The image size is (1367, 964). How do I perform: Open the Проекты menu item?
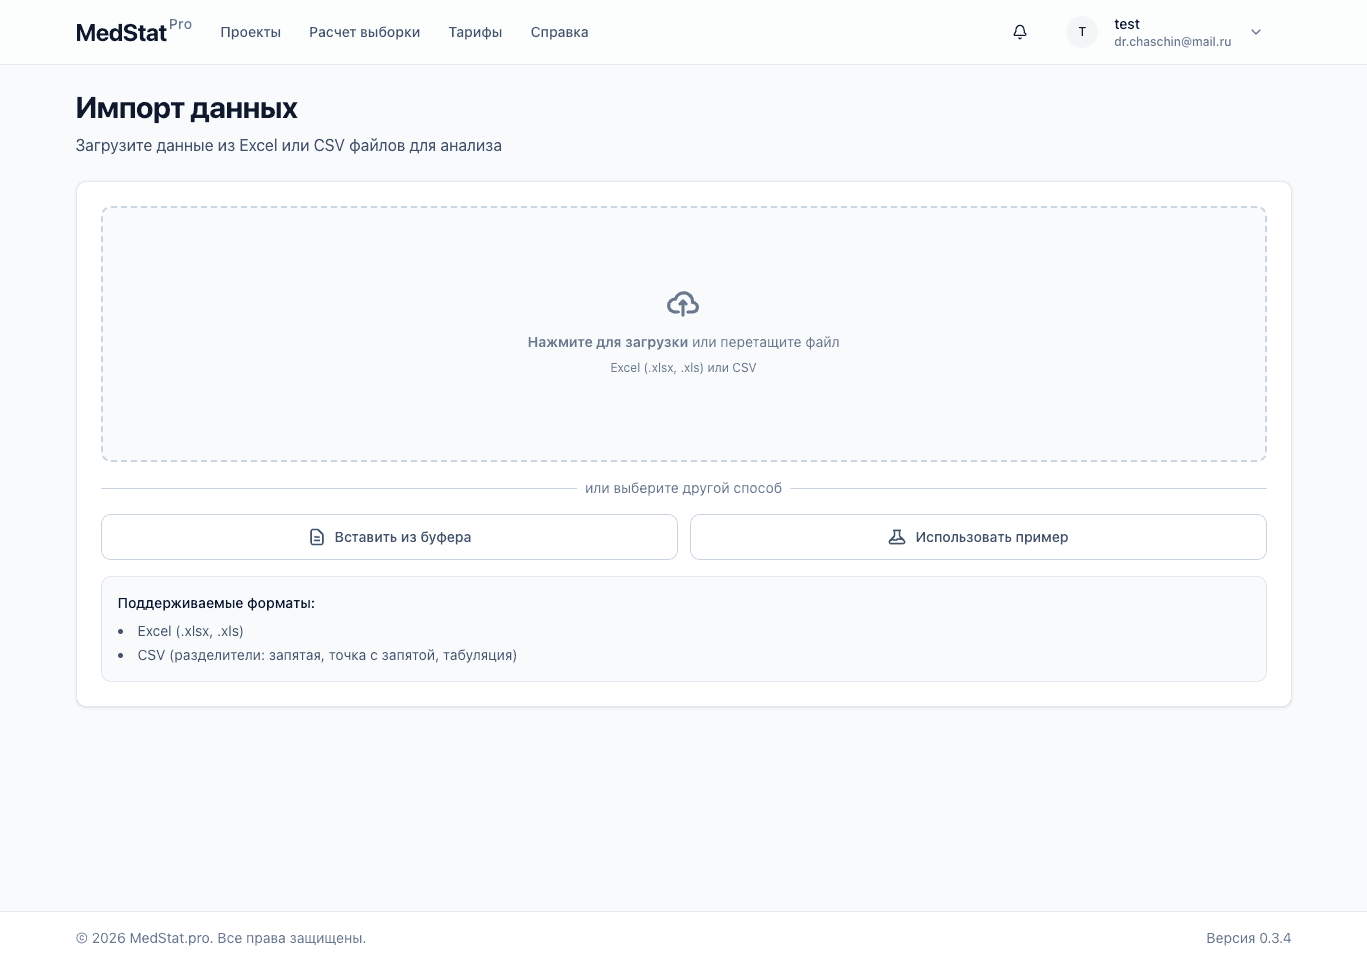tap(250, 32)
